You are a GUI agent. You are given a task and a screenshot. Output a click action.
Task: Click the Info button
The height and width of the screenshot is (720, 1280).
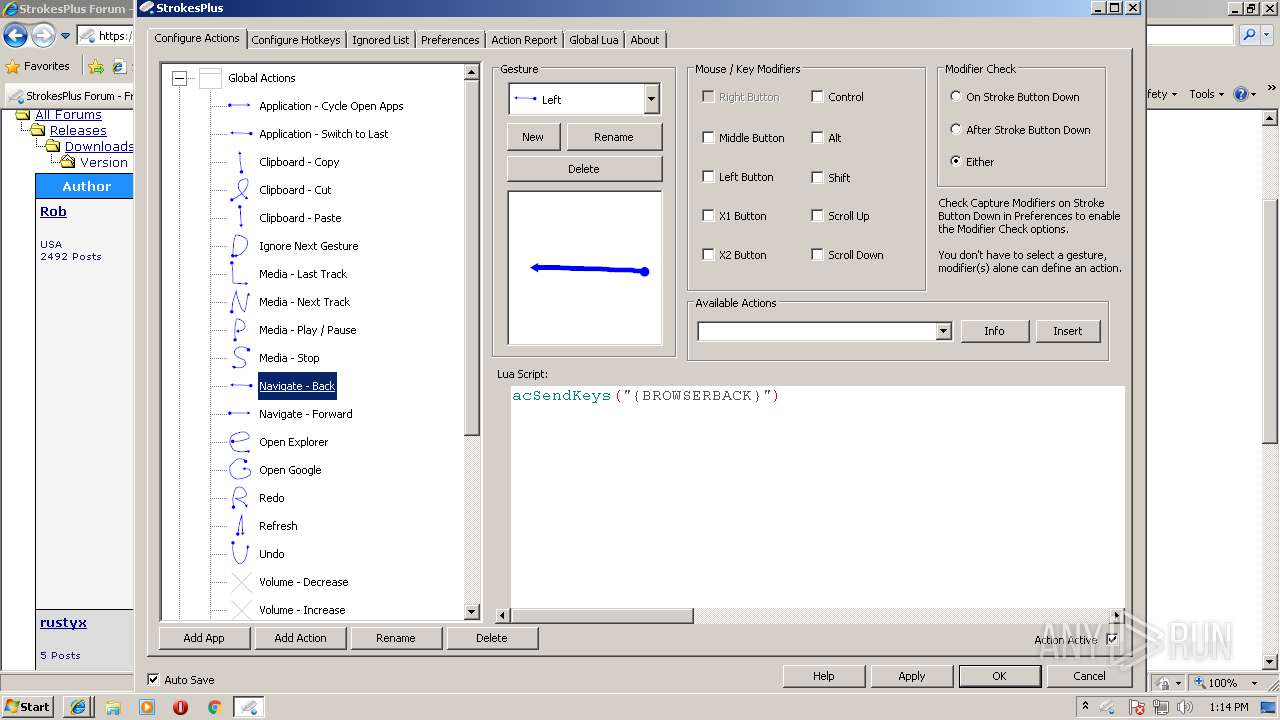pos(994,331)
